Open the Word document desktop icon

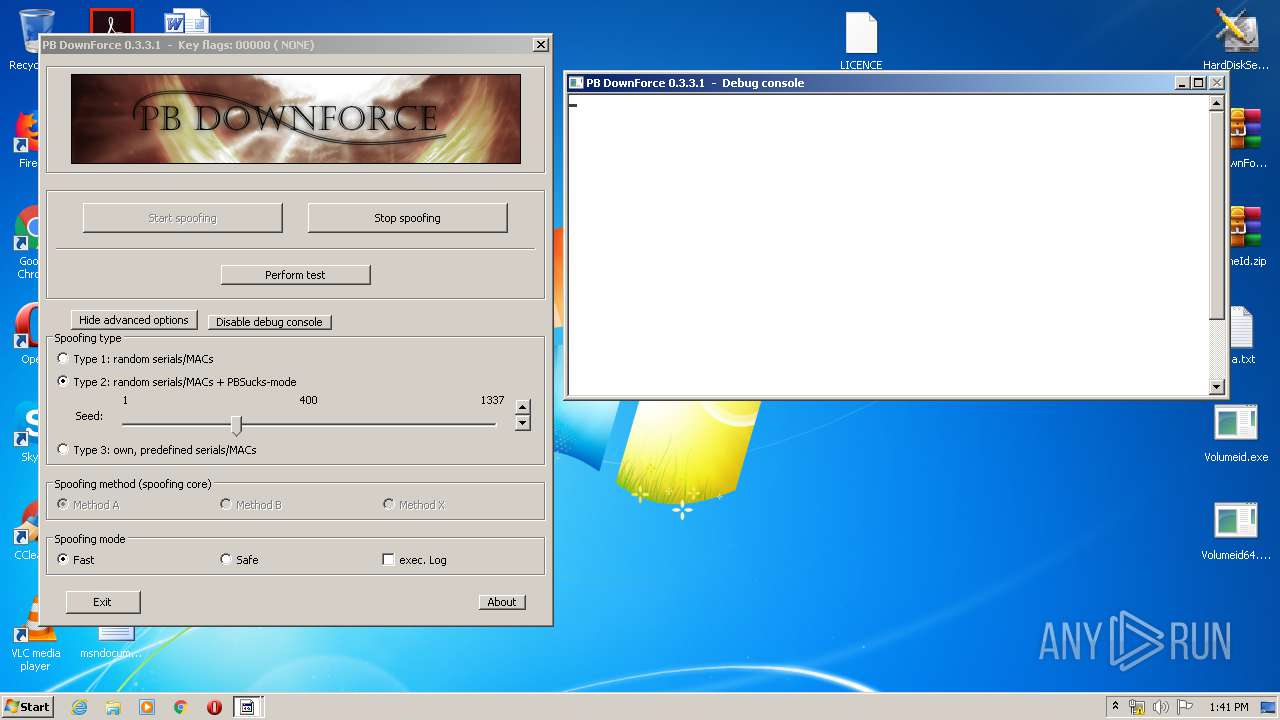click(188, 22)
